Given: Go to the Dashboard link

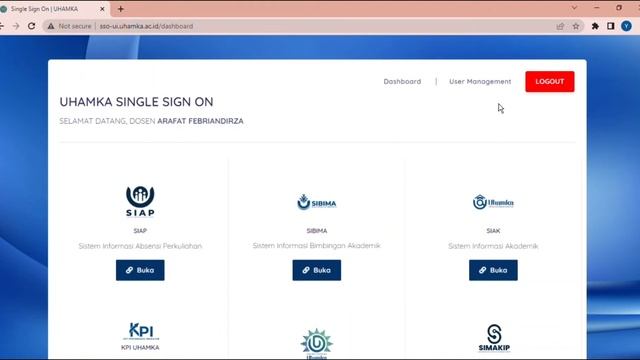Looking at the screenshot, I should pyautogui.click(x=402, y=82).
